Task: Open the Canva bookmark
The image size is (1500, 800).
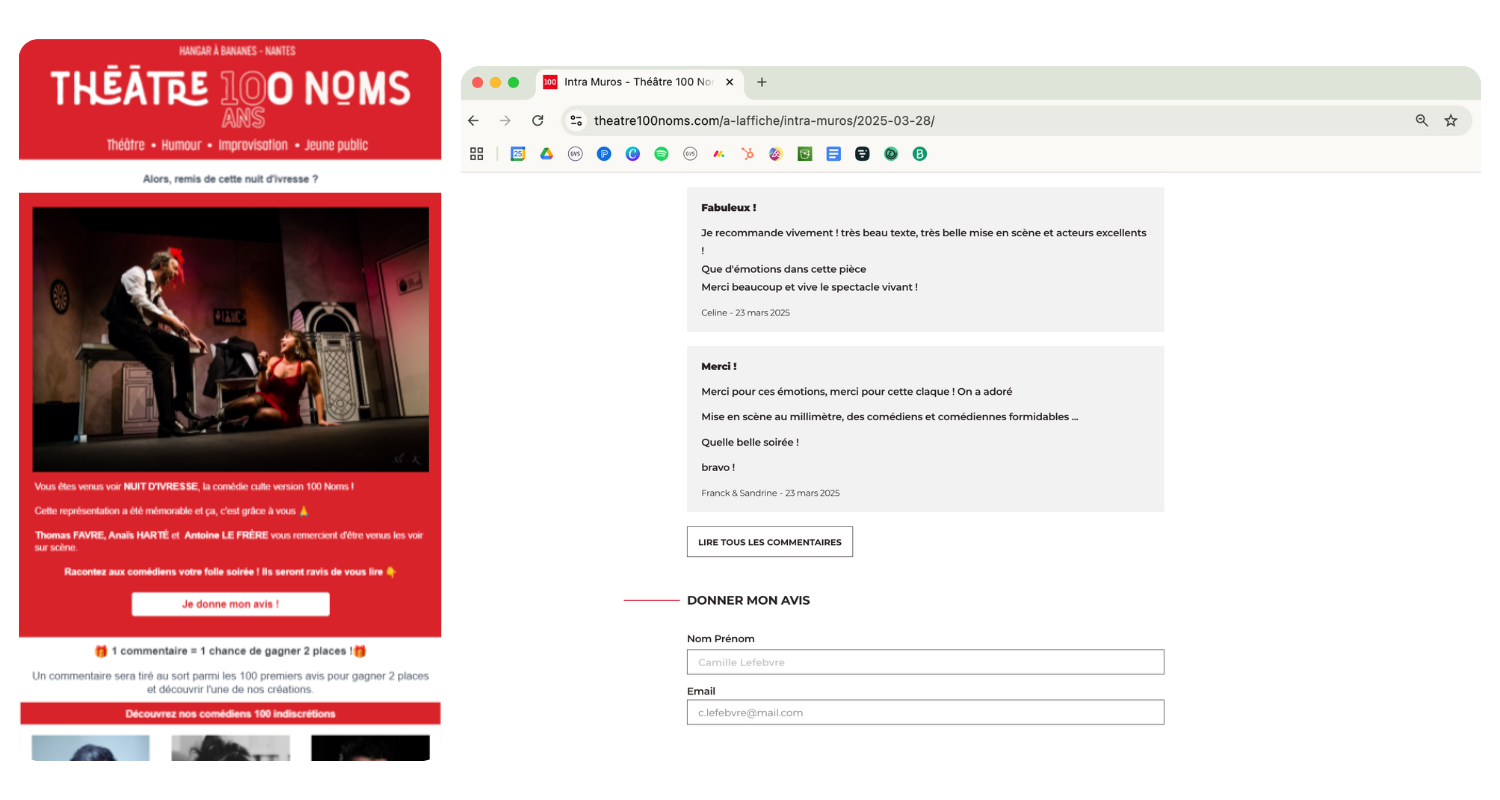Action: pos(633,154)
